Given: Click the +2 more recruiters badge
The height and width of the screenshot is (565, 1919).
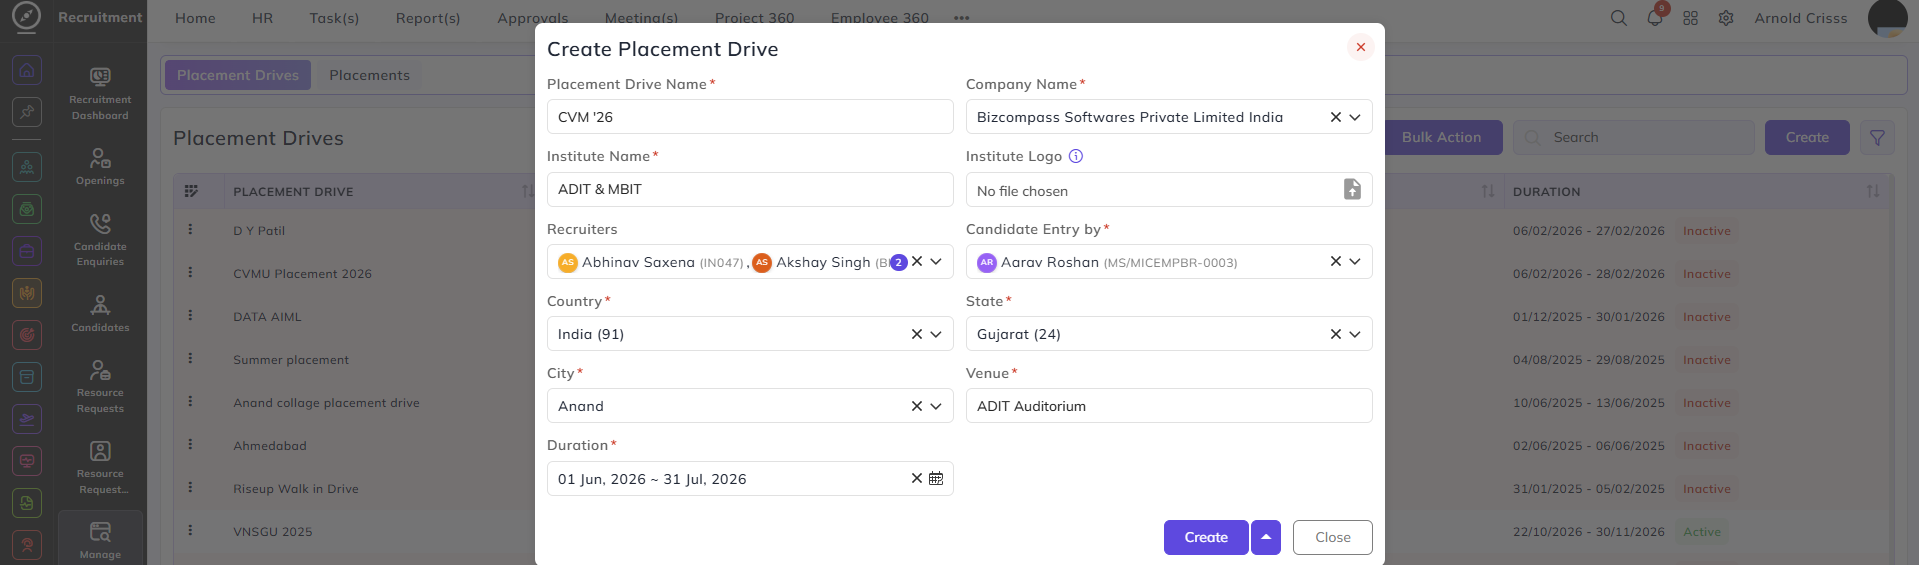Looking at the screenshot, I should click(x=898, y=262).
